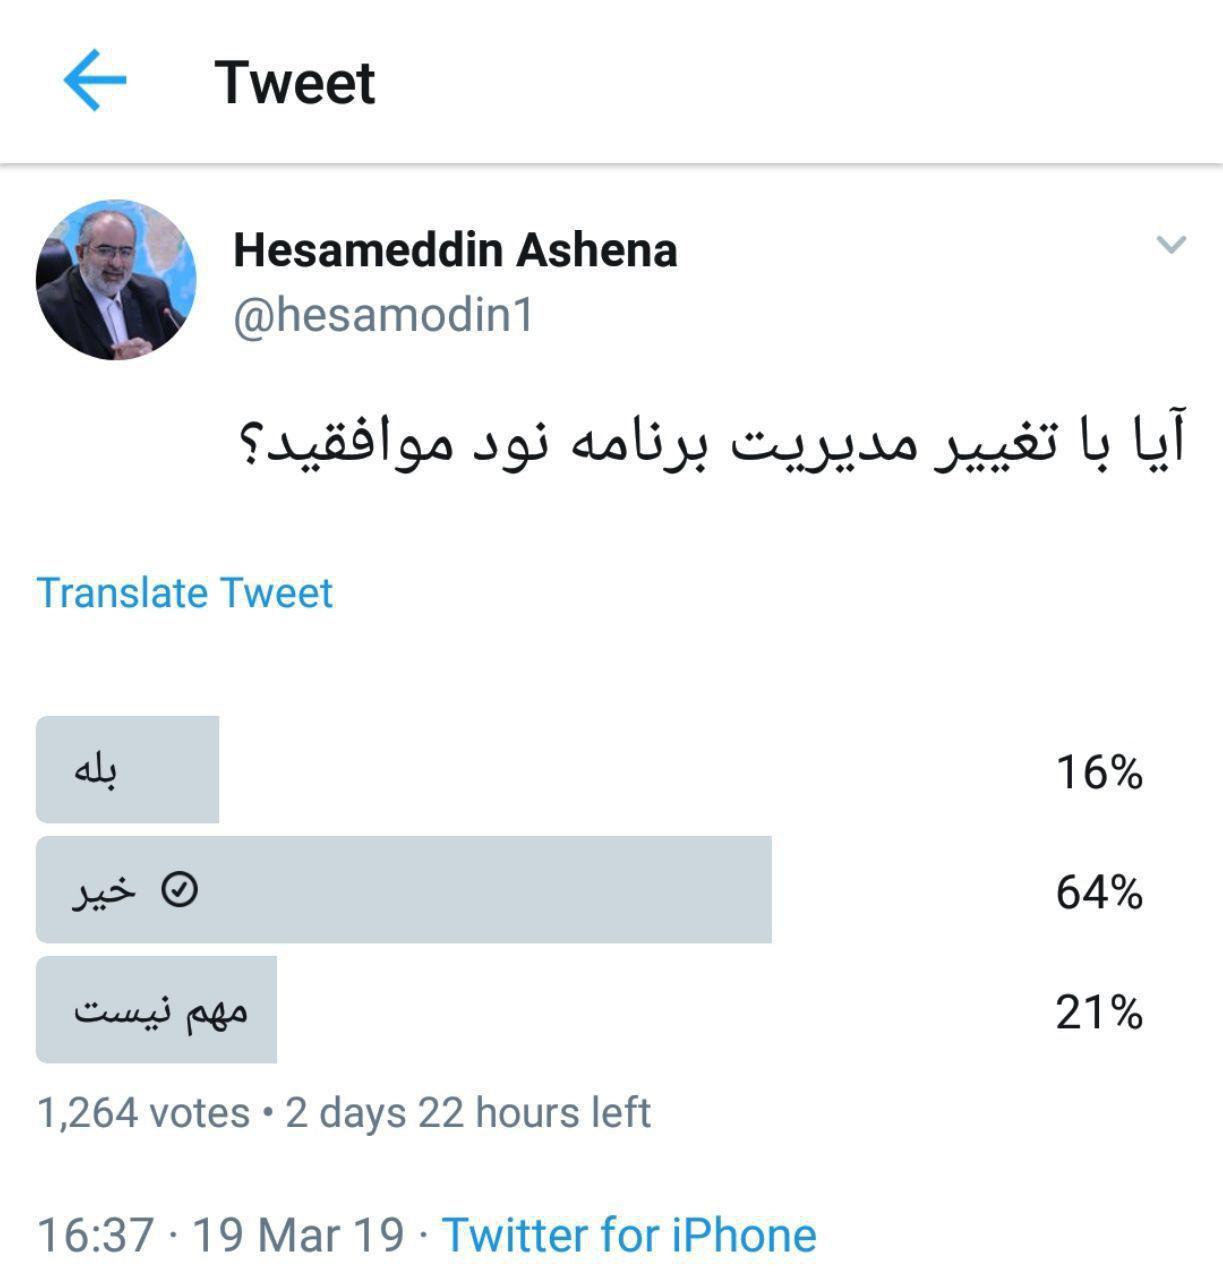Click the 64% poll progress bar

tap(404, 890)
